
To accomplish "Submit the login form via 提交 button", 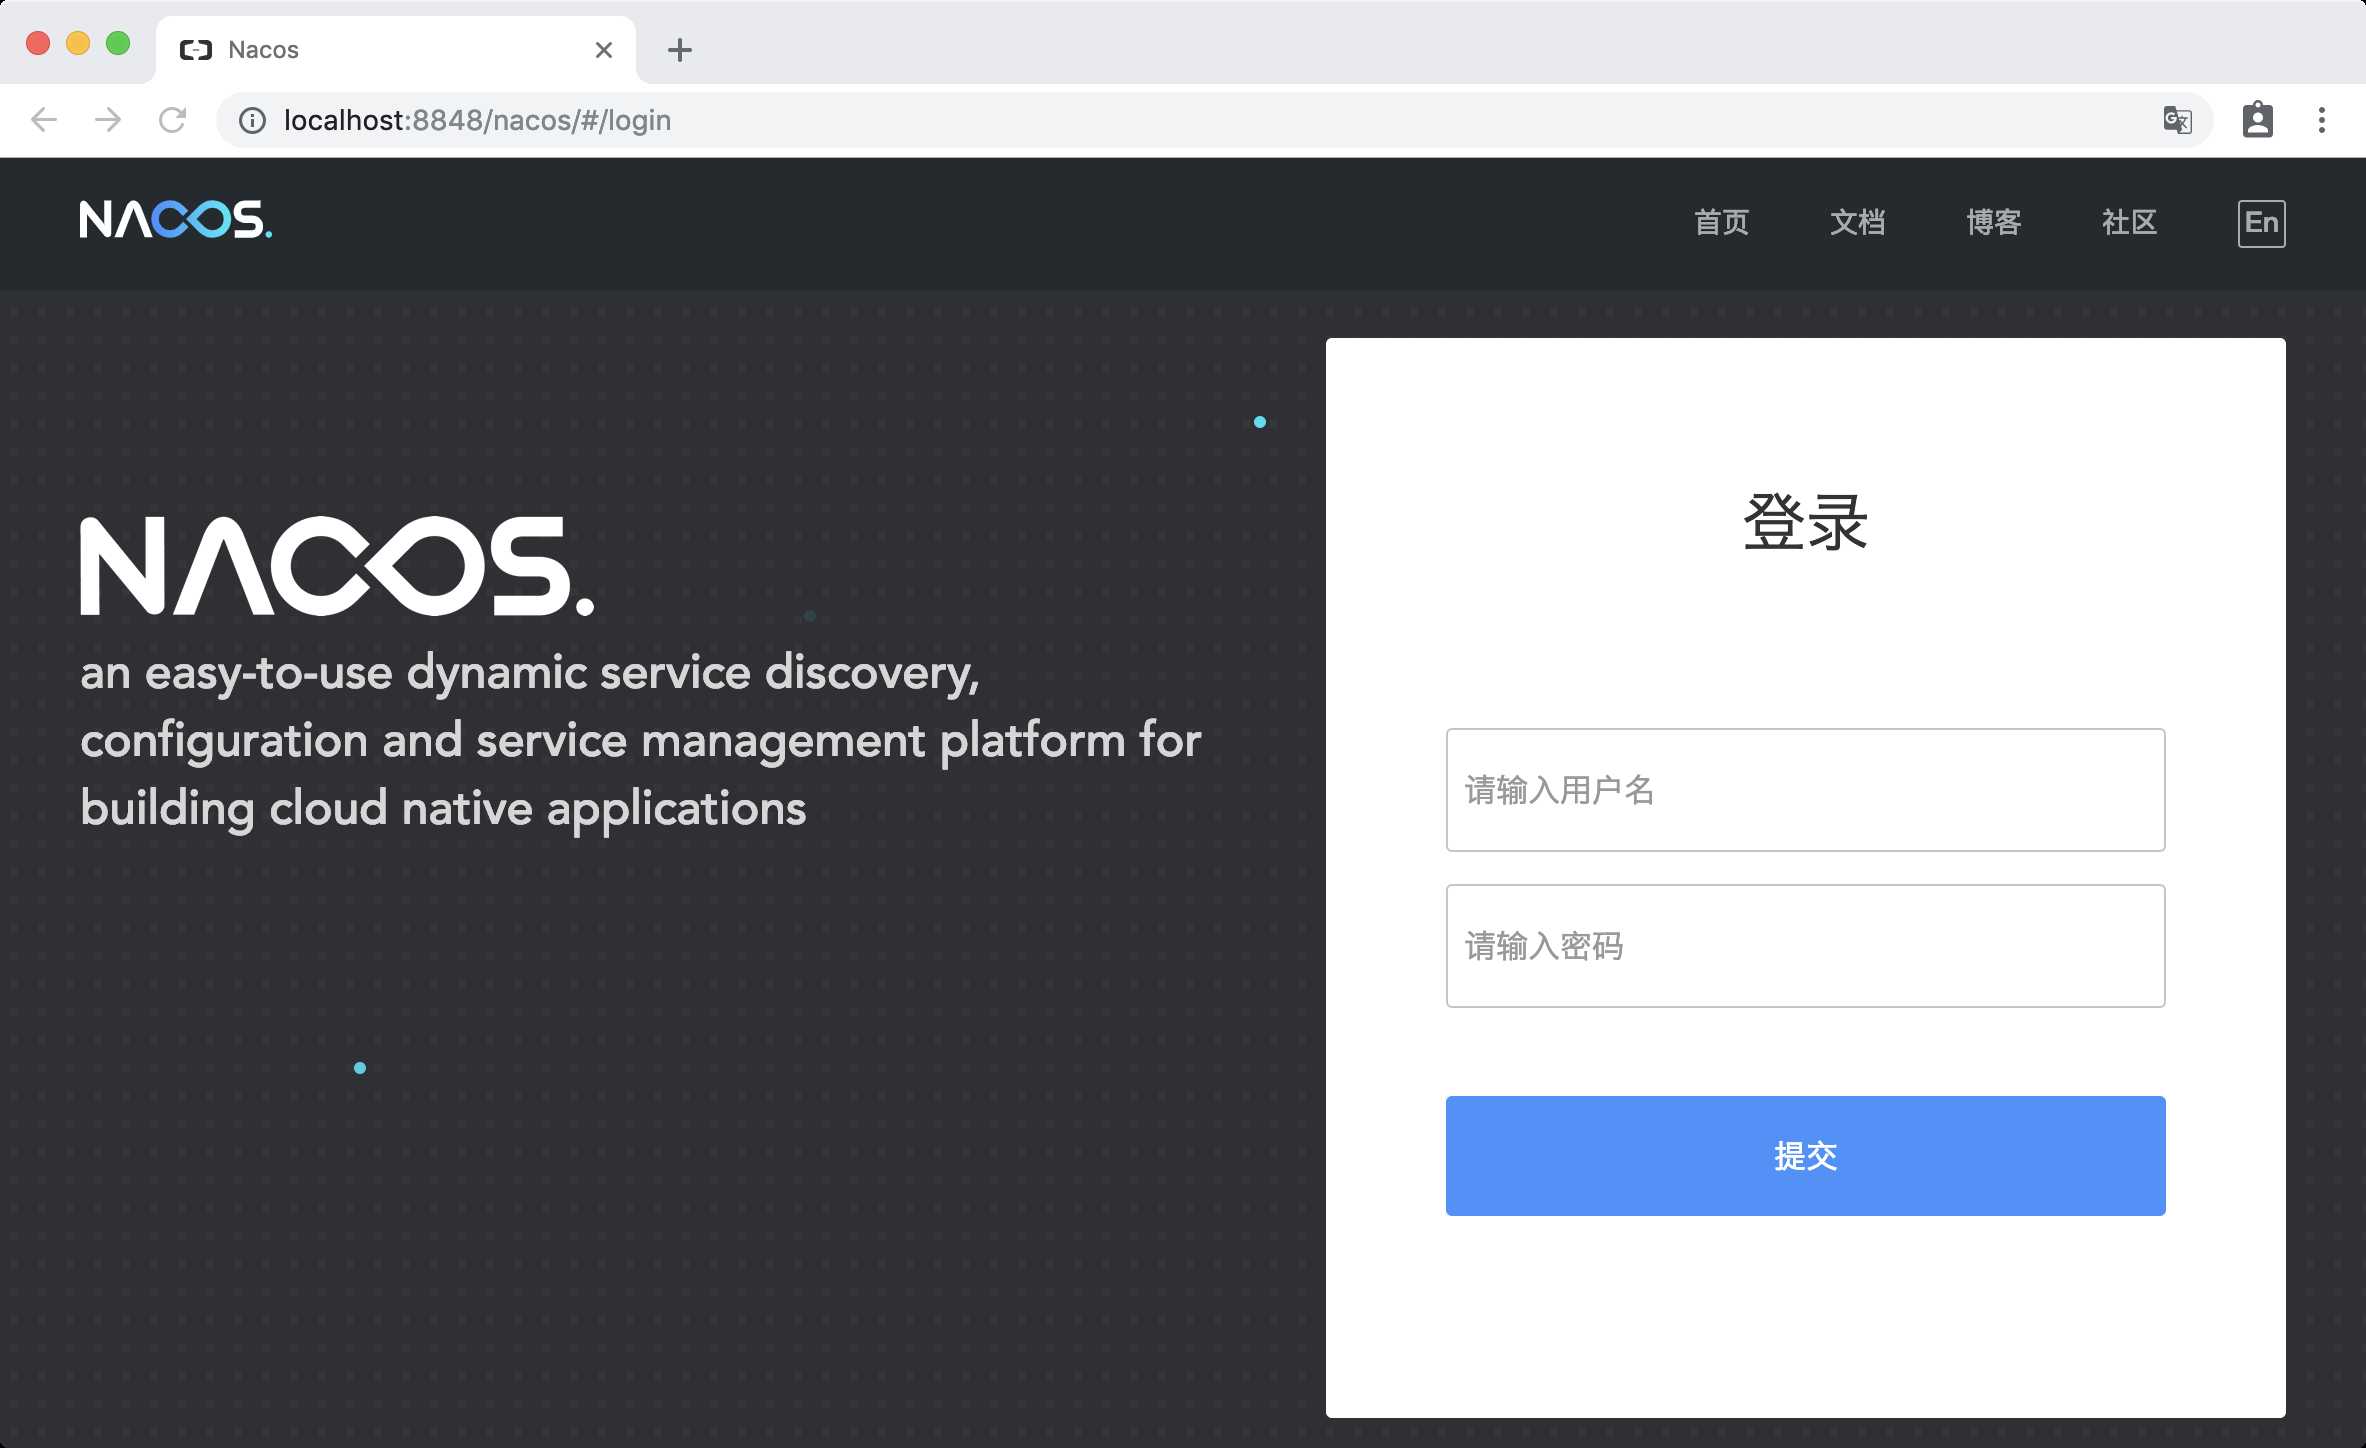I will pyautogui.click(x=1804, y=1156).
